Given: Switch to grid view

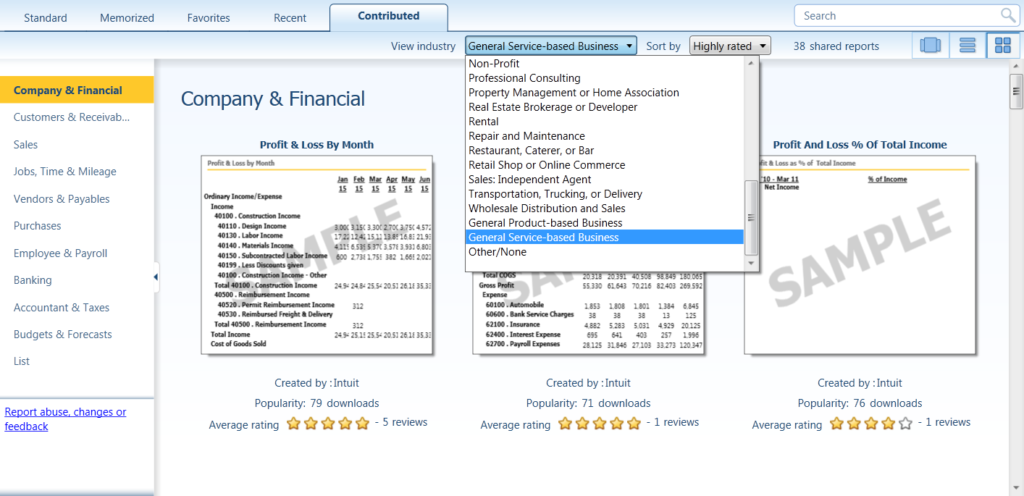Looking at the screenshot, I should tap(1000, 46).
